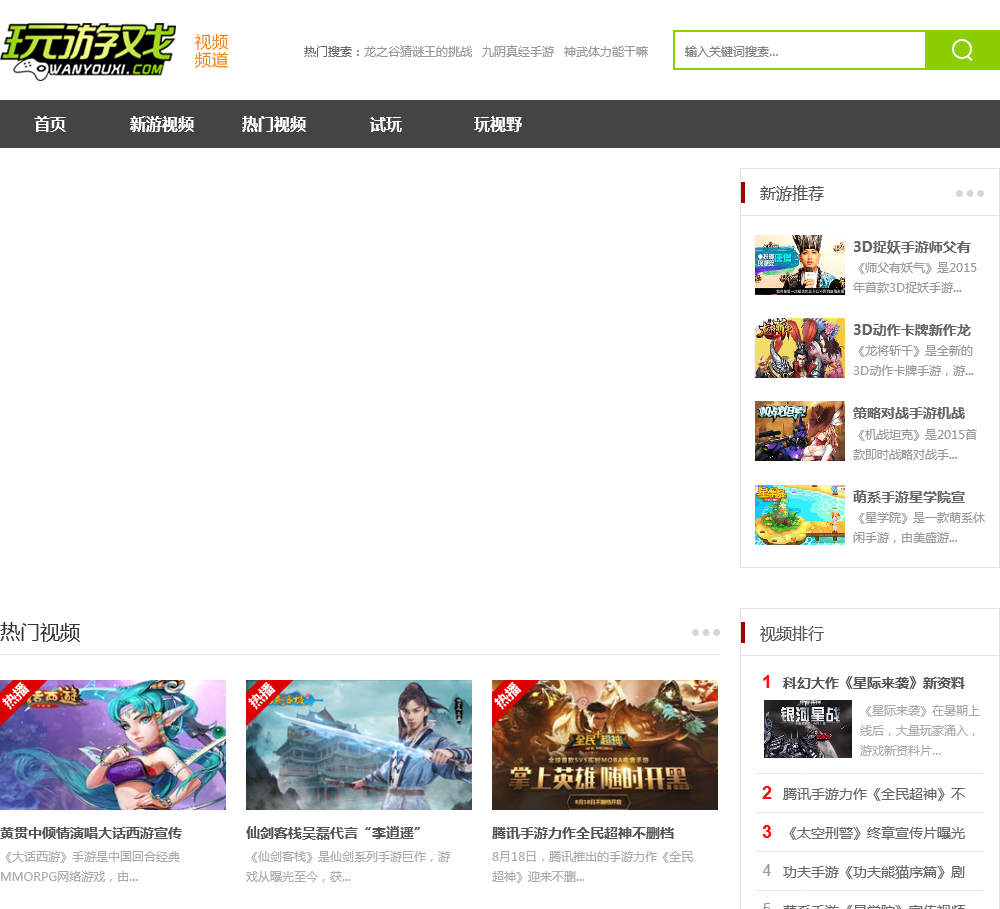Open the 仙剑客栈 video thumbnail
The height and width of the screenshot is (909, 1000).
click(359, 744)
